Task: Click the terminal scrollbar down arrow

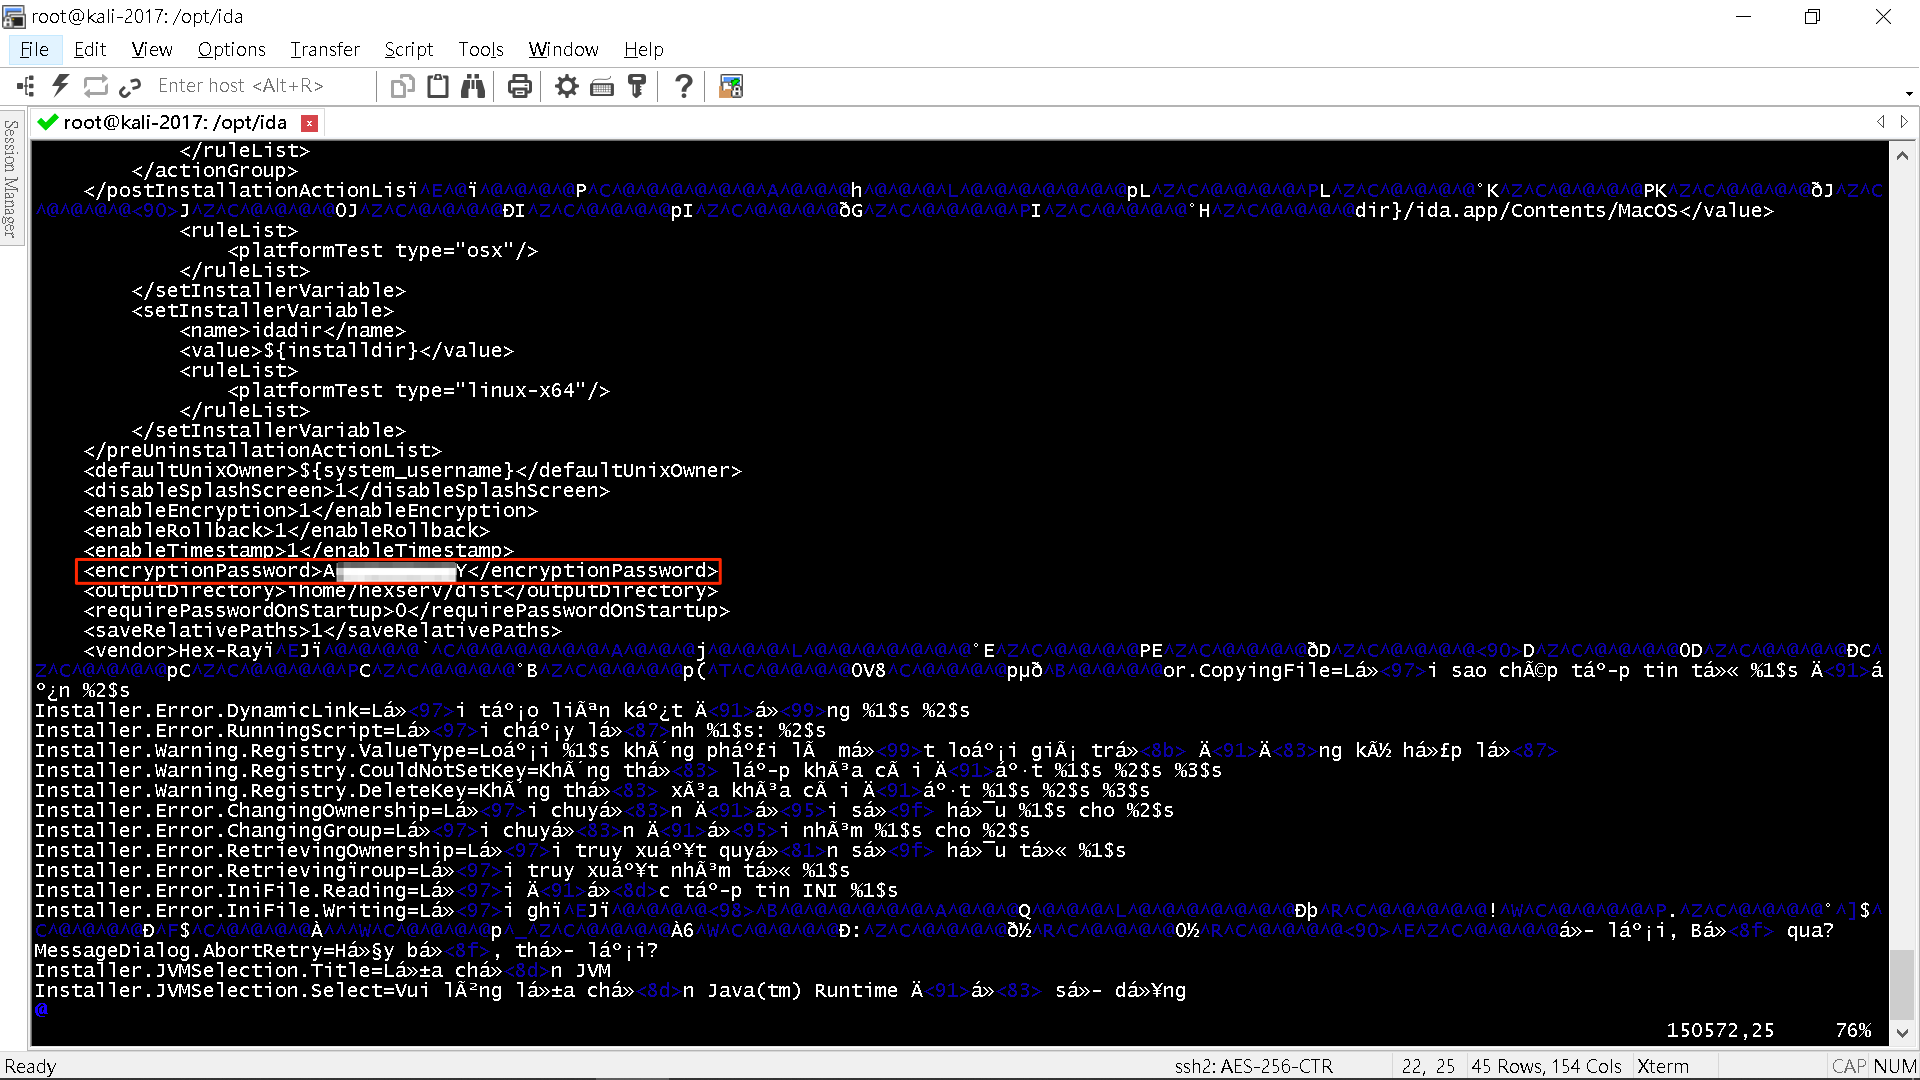Action: [1902, 1033]
